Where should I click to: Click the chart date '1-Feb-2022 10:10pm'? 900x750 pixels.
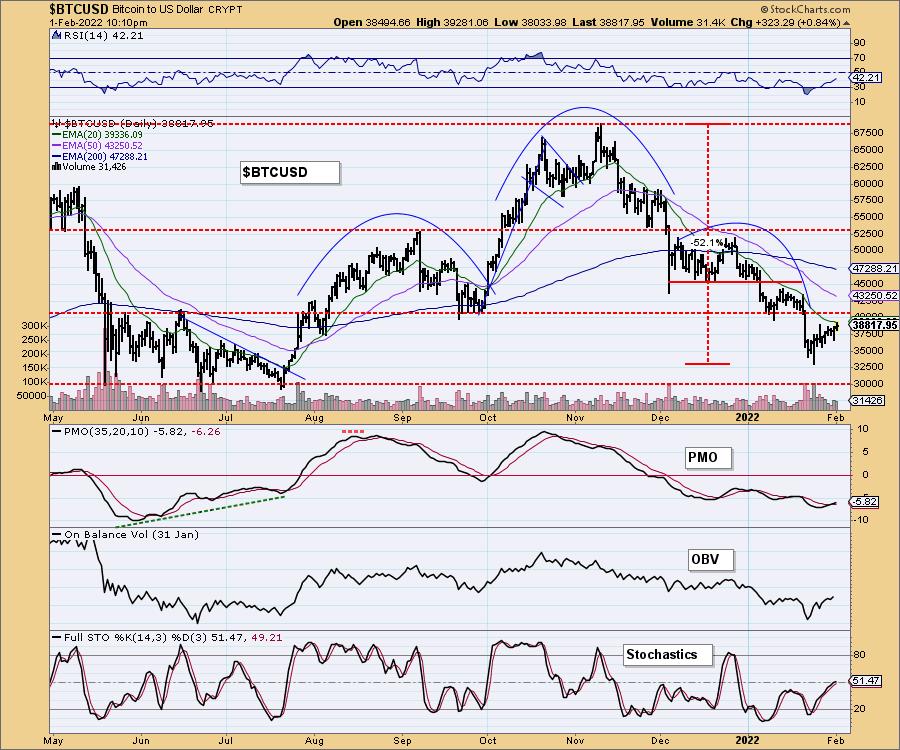[x=99, y=23]
